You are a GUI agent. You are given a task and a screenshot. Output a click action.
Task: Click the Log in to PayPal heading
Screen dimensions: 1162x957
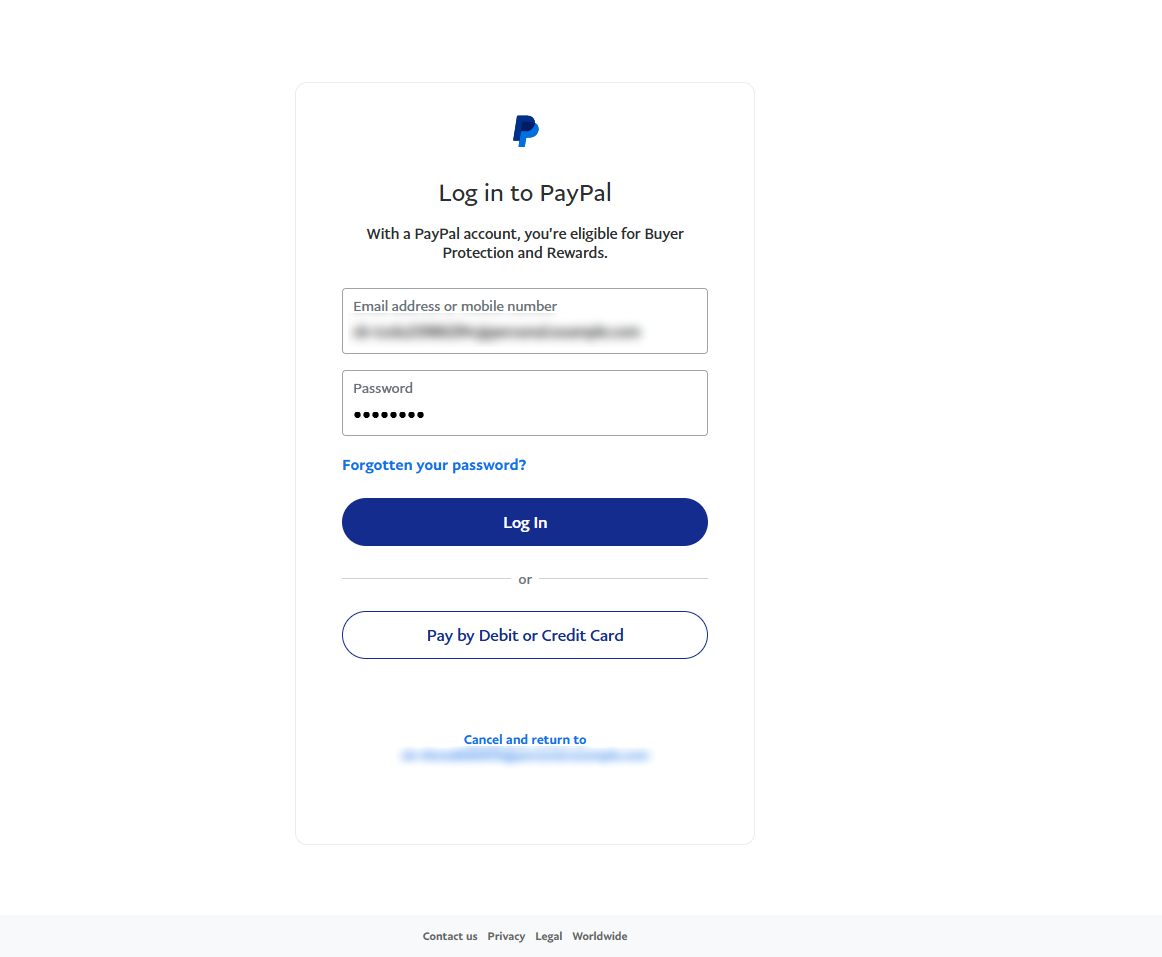point(525,193)
